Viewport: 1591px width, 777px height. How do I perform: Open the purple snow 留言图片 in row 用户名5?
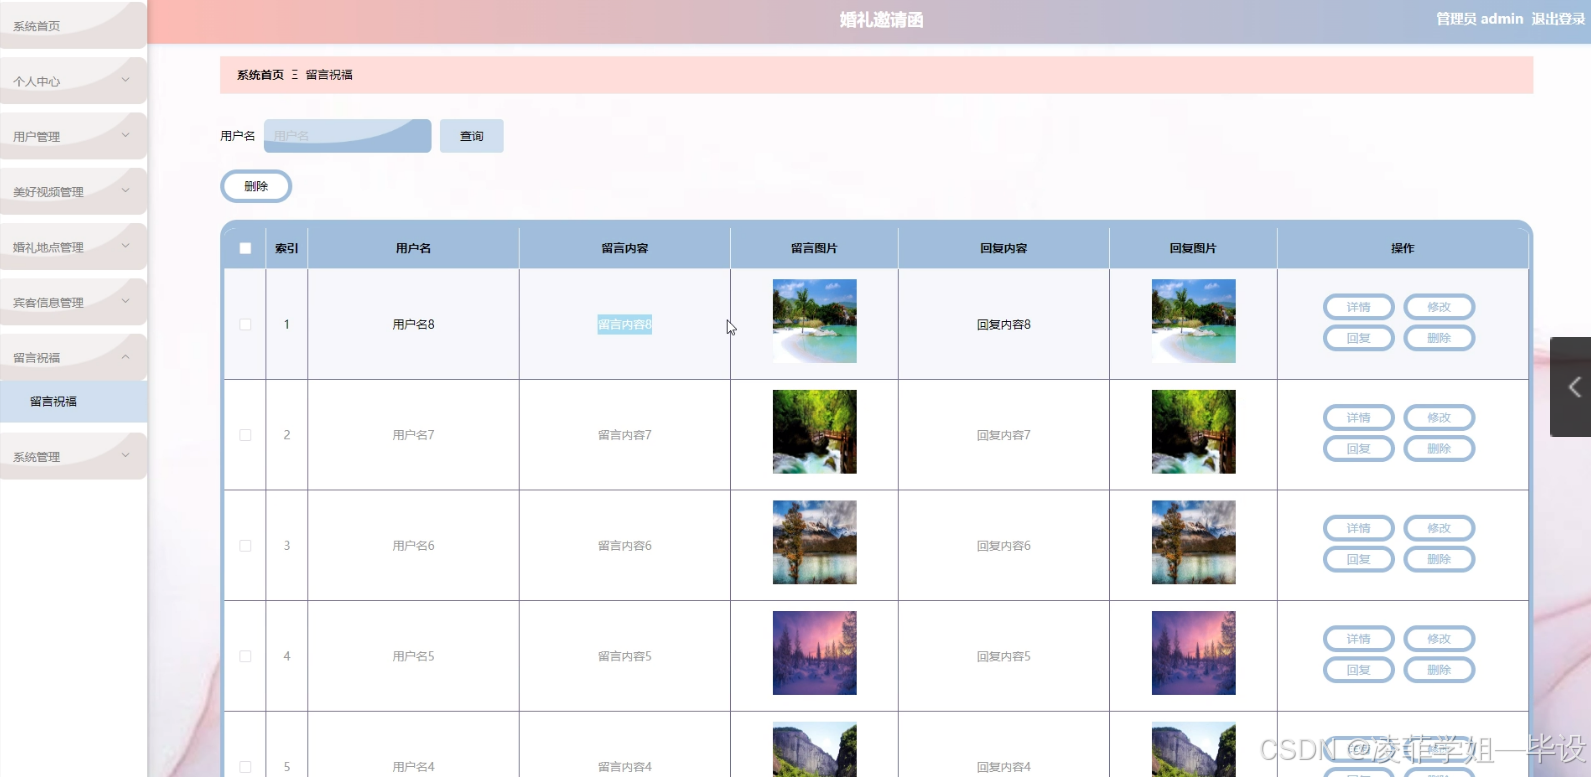(814, 653)
